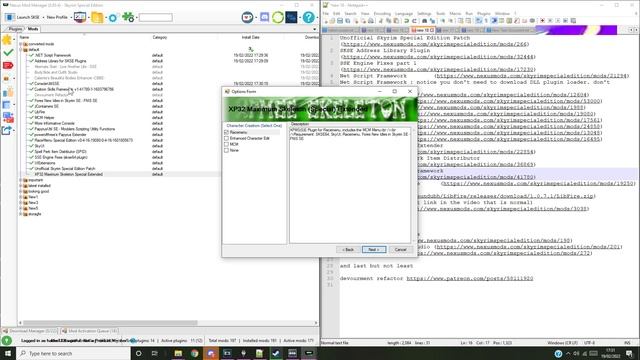Click the Save icon in Notepad++ toolbar

click(x=340, y=20)
